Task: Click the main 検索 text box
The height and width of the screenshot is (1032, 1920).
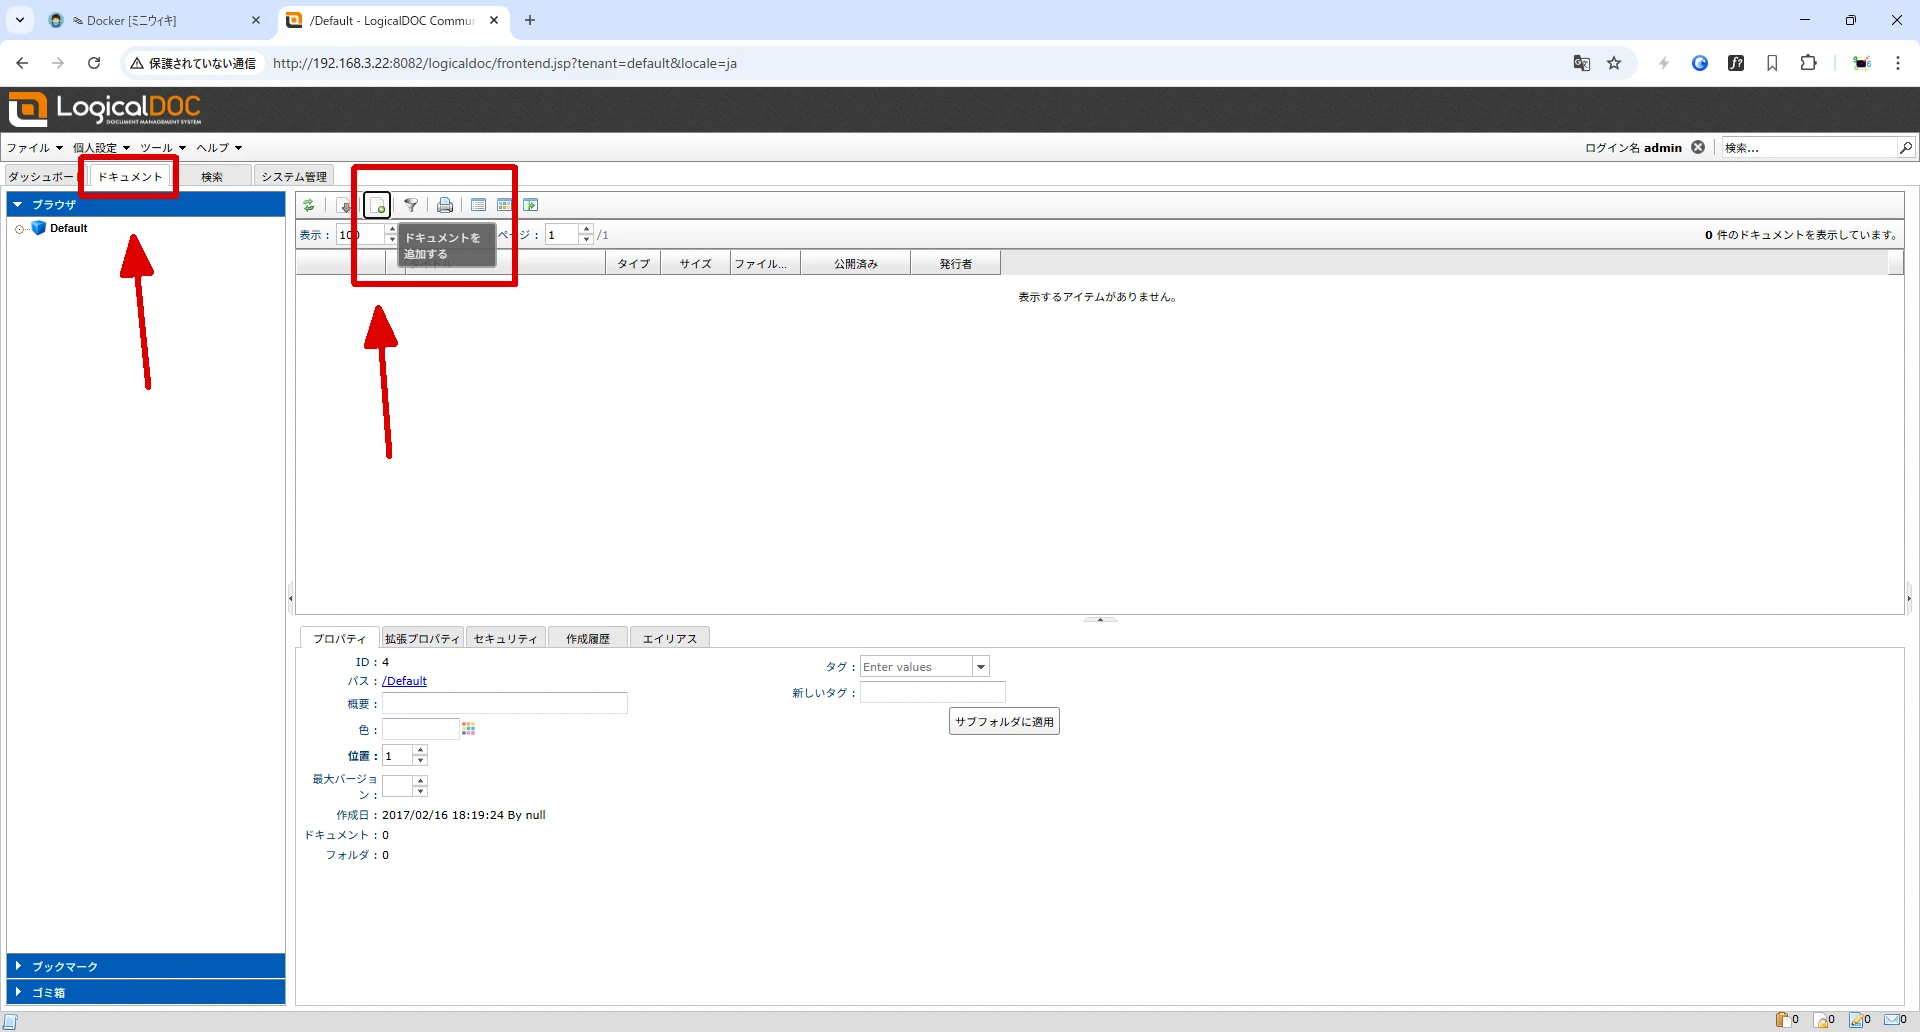Action: click(x=1809, y=147)
